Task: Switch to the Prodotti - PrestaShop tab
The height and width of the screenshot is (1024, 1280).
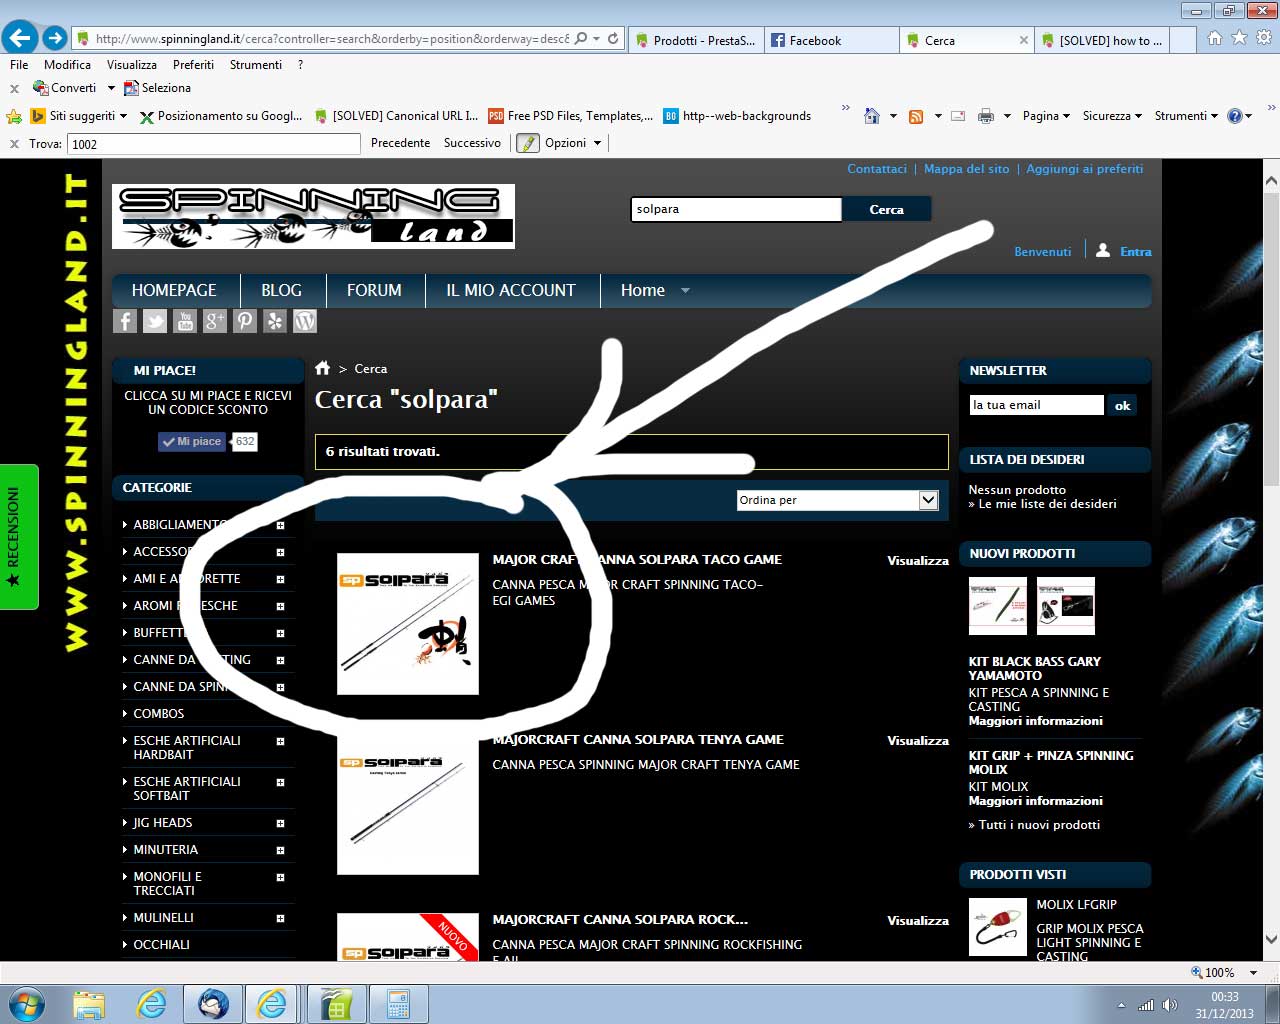Action: pos(695,40)
